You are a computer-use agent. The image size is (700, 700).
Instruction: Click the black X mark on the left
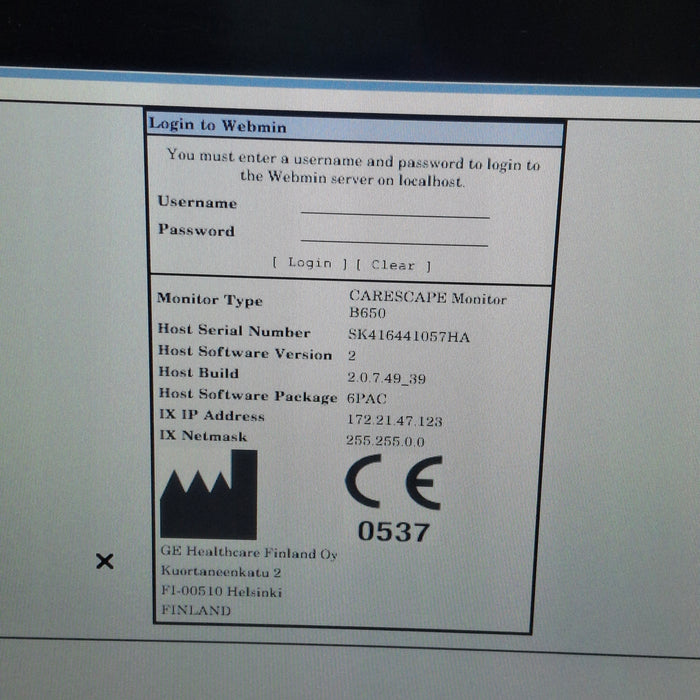[104, 561]
